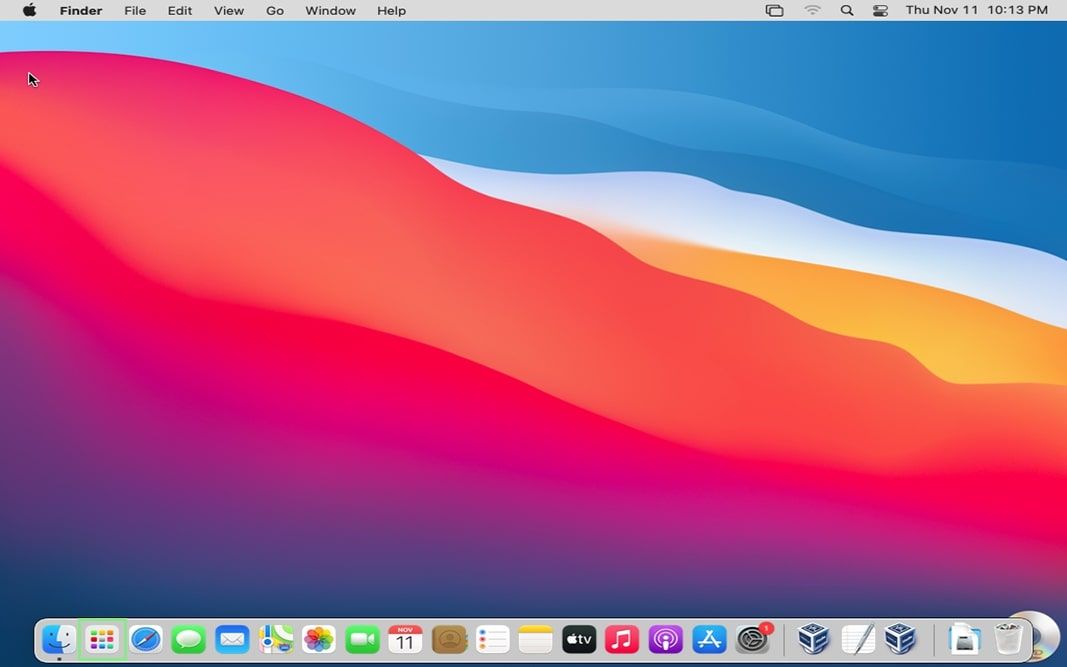Open the Messages app
This screenshot has width=1067, height=667.
point(188,639)
